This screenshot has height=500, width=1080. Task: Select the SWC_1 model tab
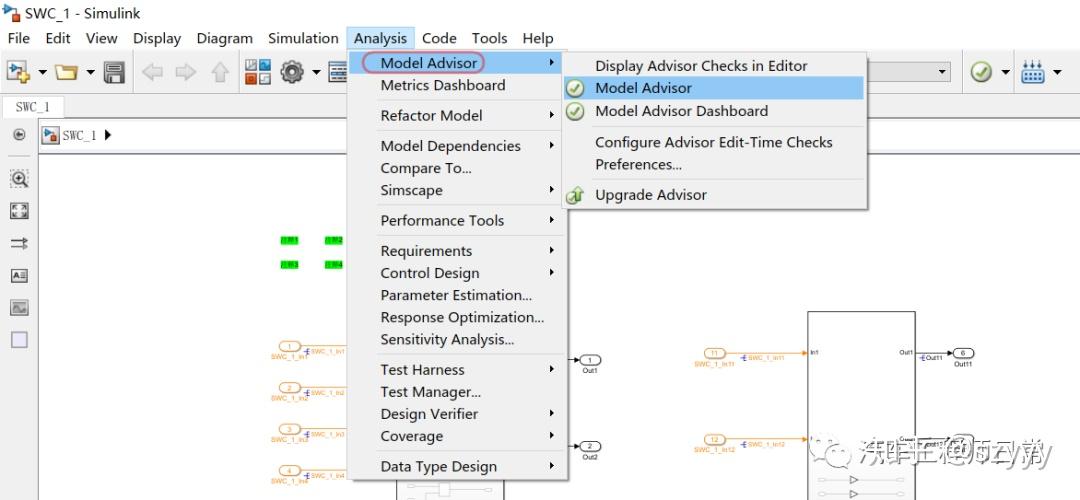coord(32,106)
